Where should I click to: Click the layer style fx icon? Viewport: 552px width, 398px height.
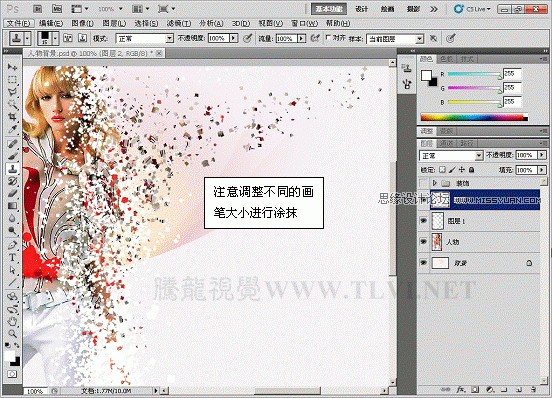[x=460, y=390]
